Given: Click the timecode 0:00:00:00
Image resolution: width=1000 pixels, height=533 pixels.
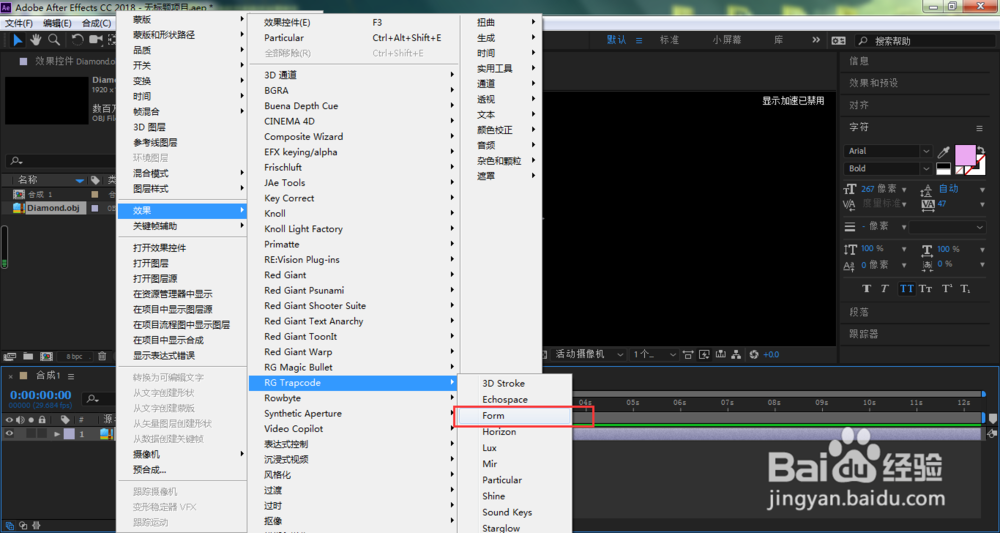Looking at the screenshot, I should coord(41,395).
